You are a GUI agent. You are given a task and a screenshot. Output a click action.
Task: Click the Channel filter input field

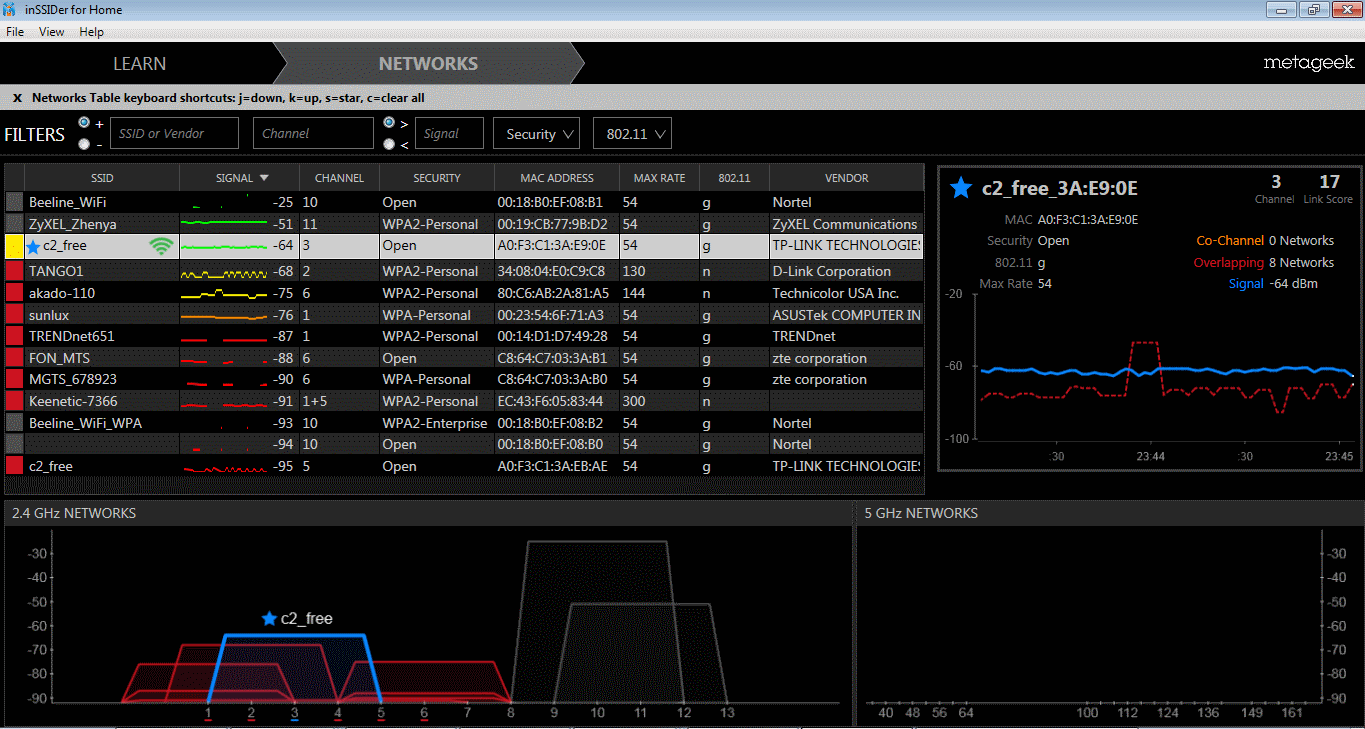313,133
